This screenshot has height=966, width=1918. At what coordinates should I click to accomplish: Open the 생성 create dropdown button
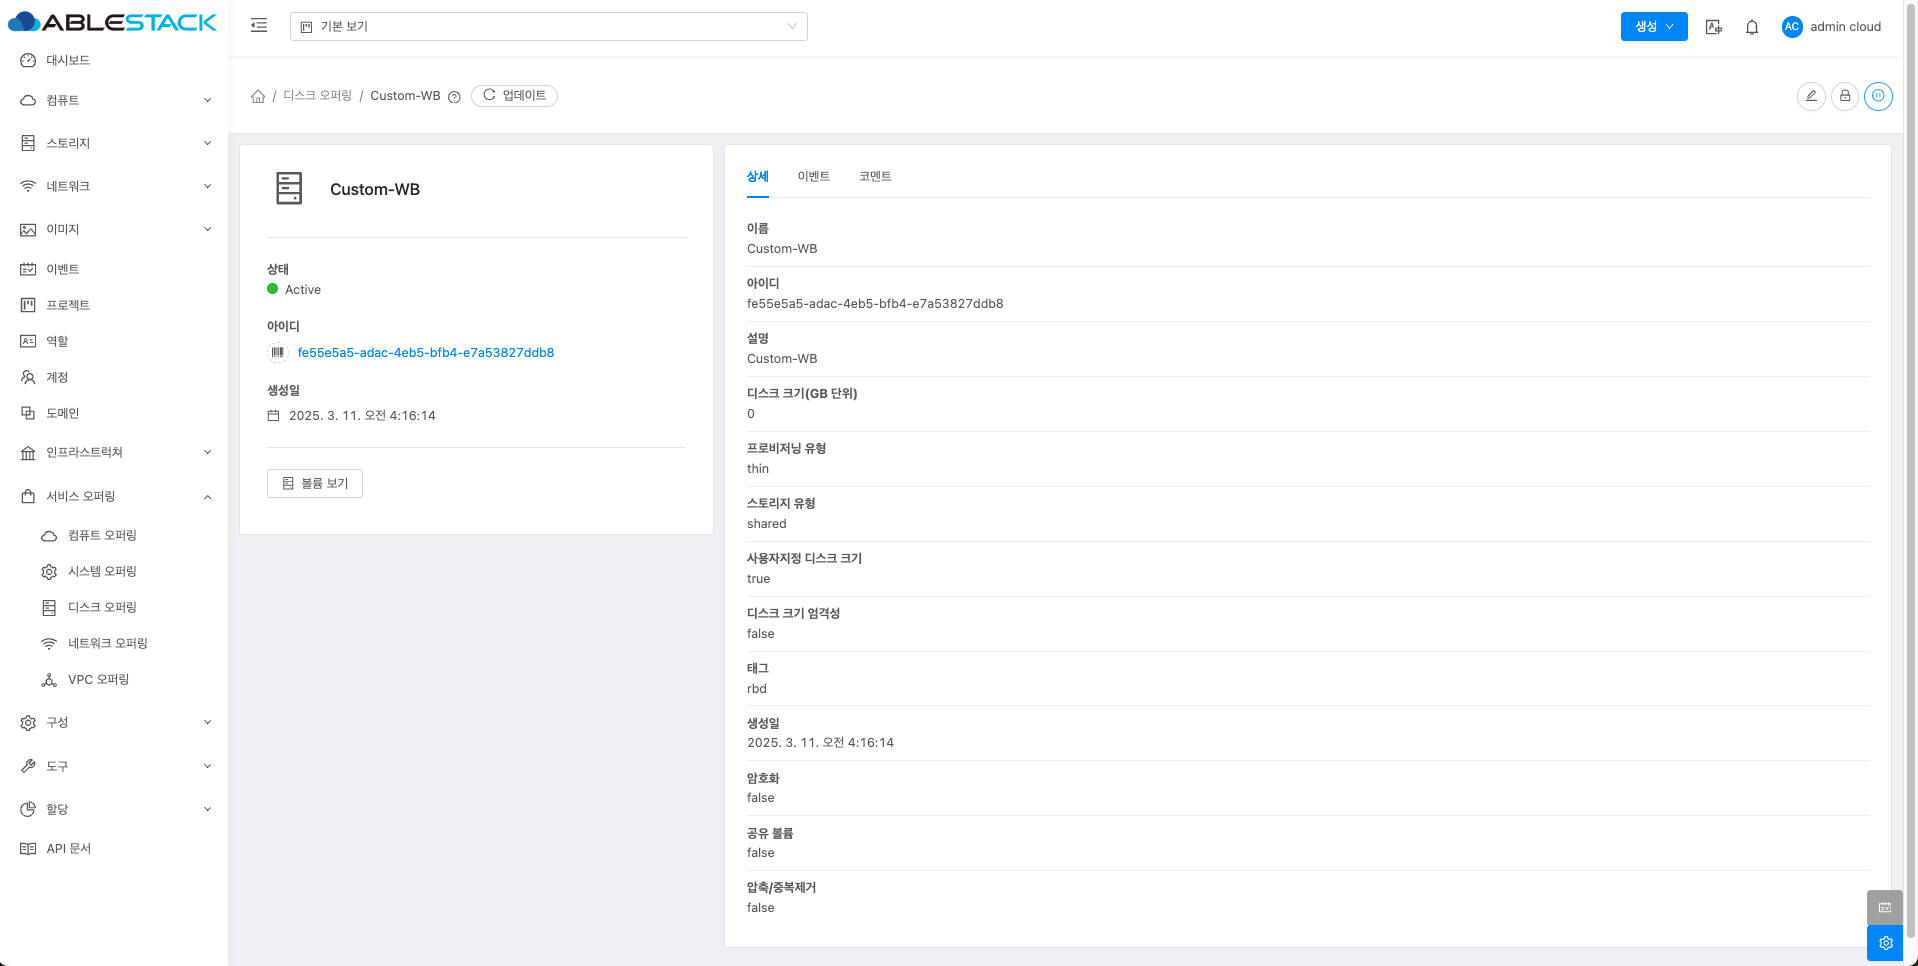coord(1653,27)
